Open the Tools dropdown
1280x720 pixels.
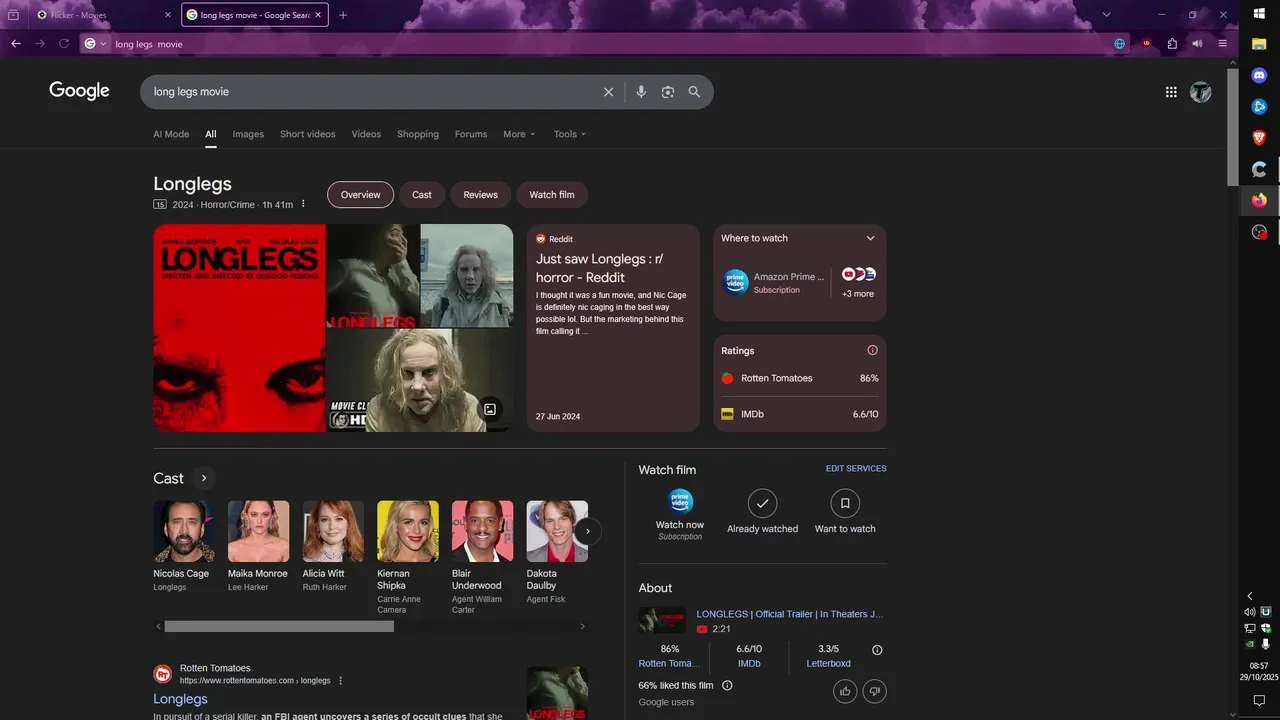tap(570, 134)
